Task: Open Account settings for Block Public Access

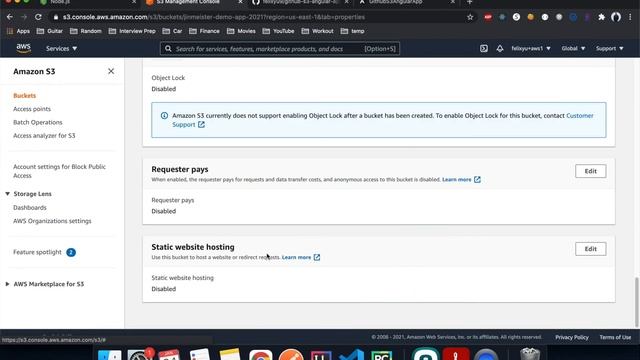Action: [x=60, y=171]
